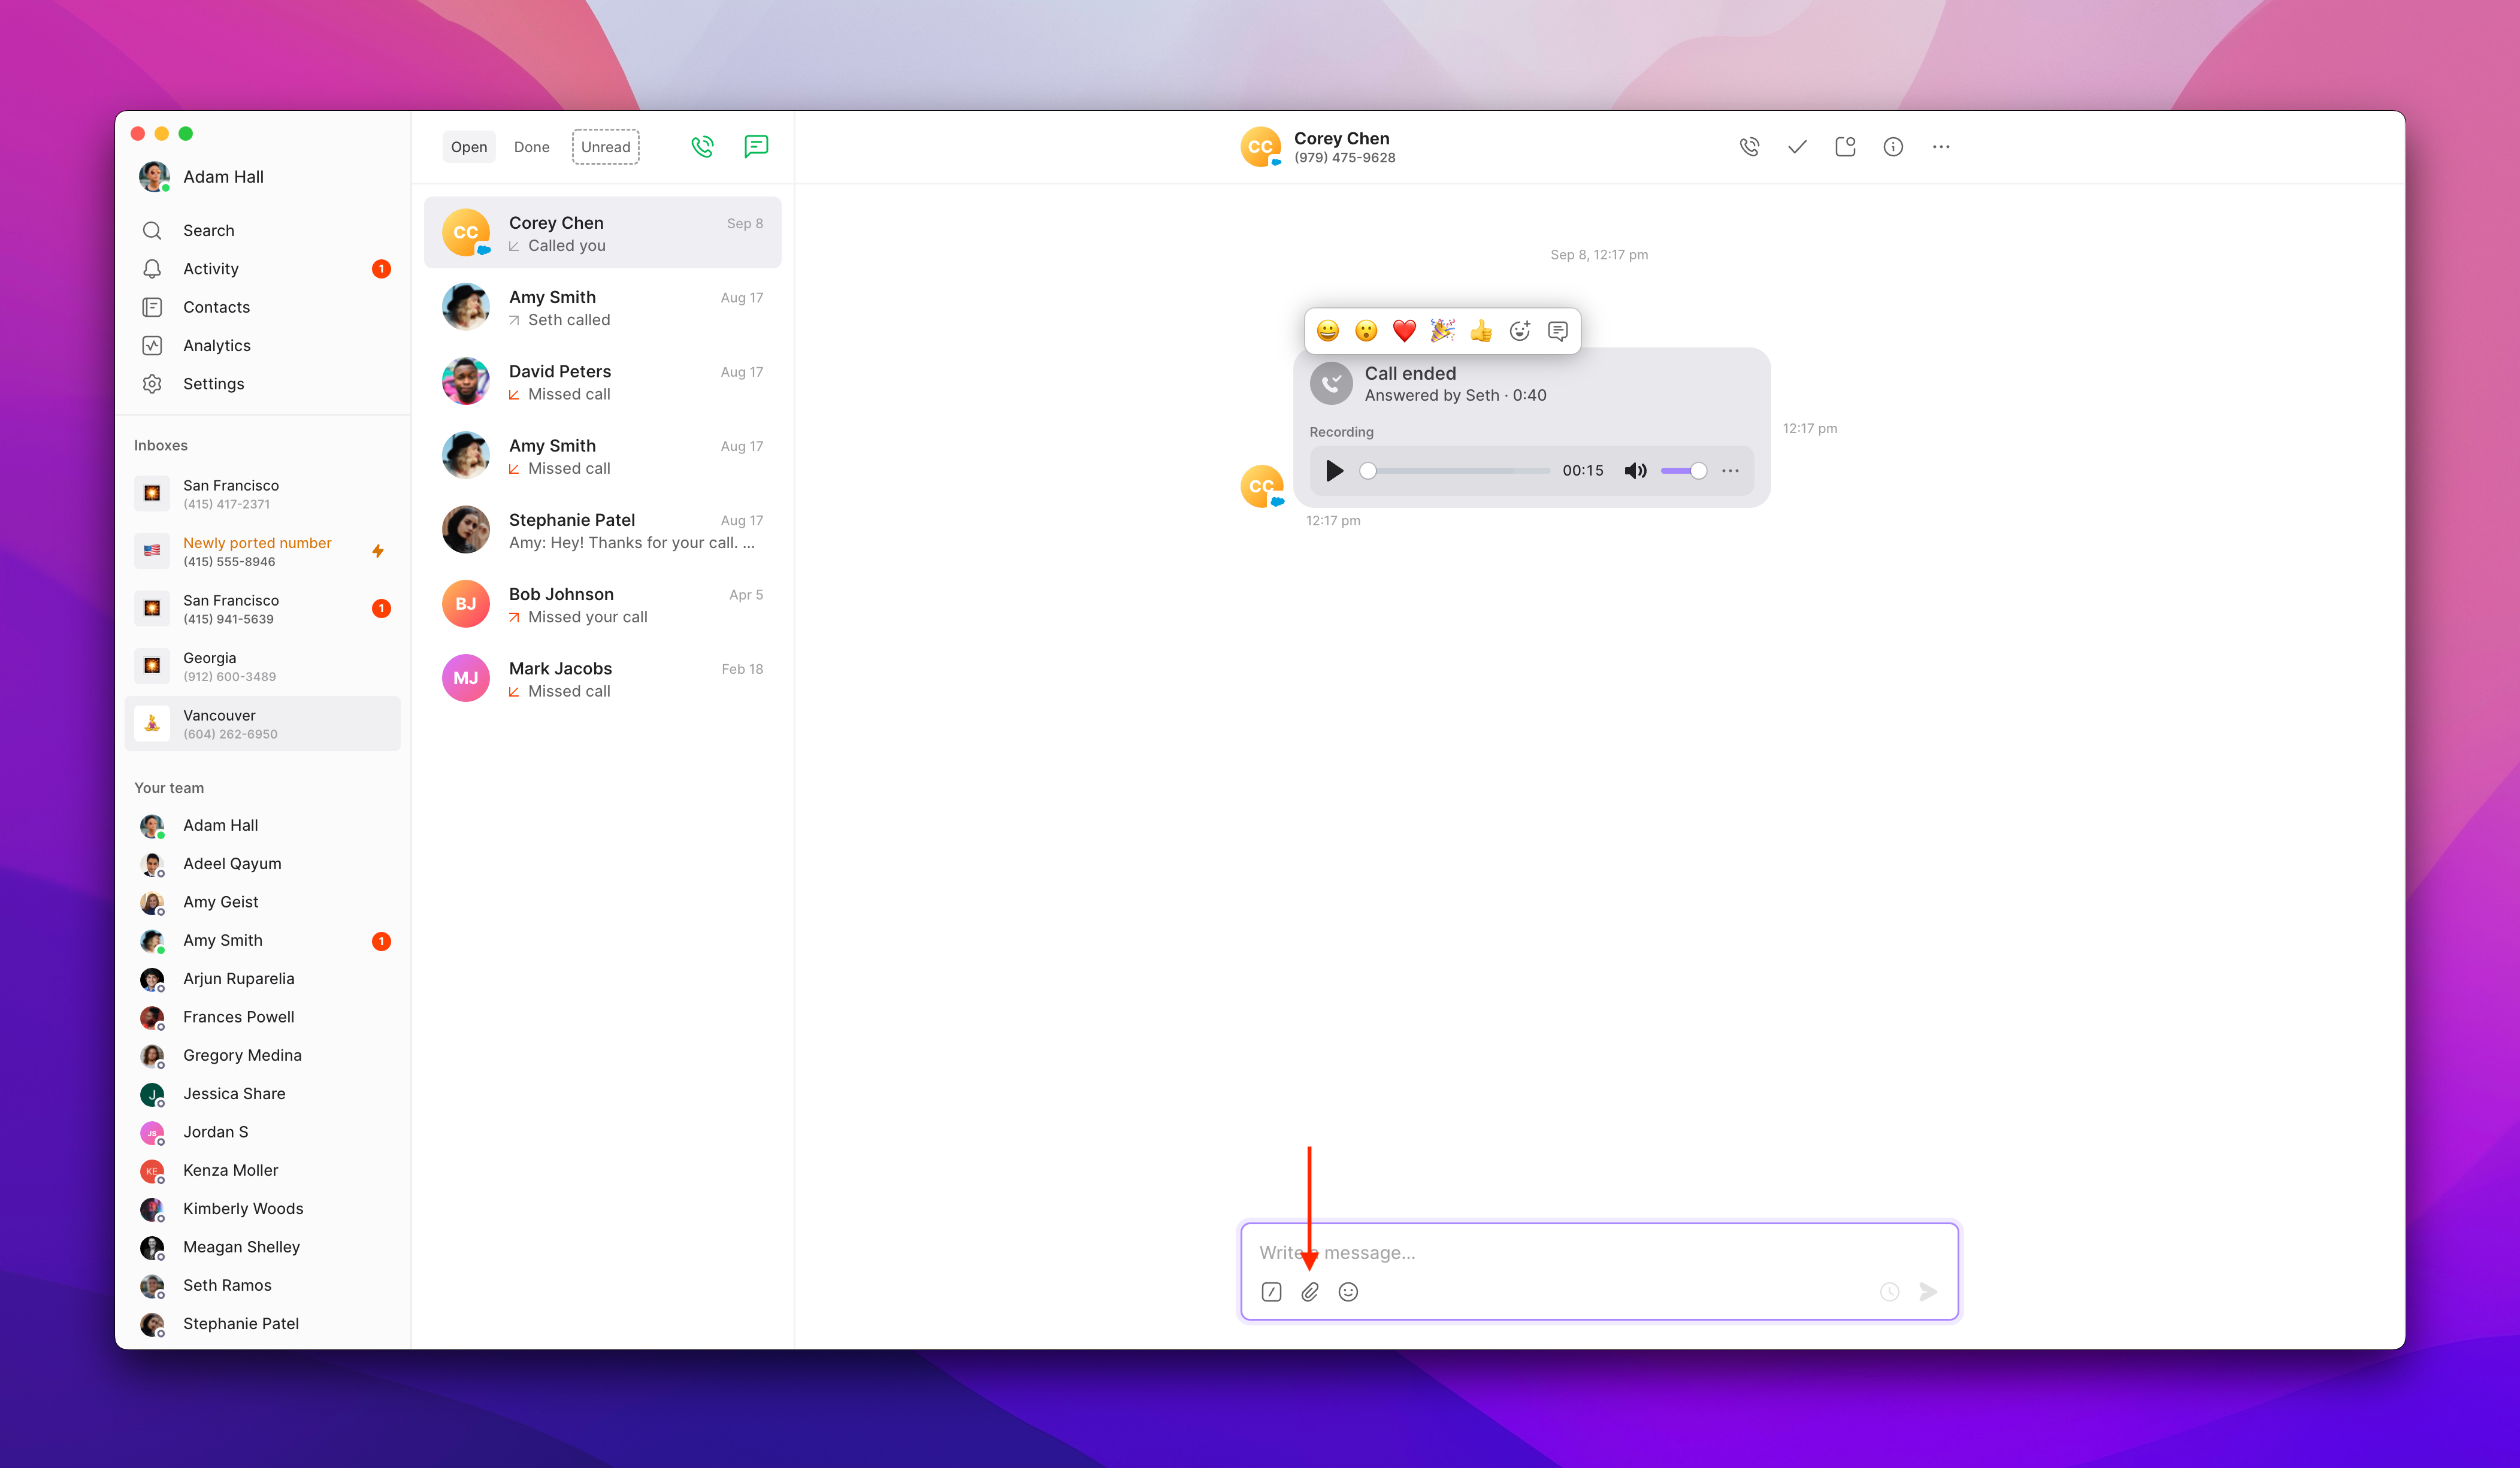Select San Francisco (415) 417-2371 inbox
Screen dimensions: 2520x1468
pos(263,494)
